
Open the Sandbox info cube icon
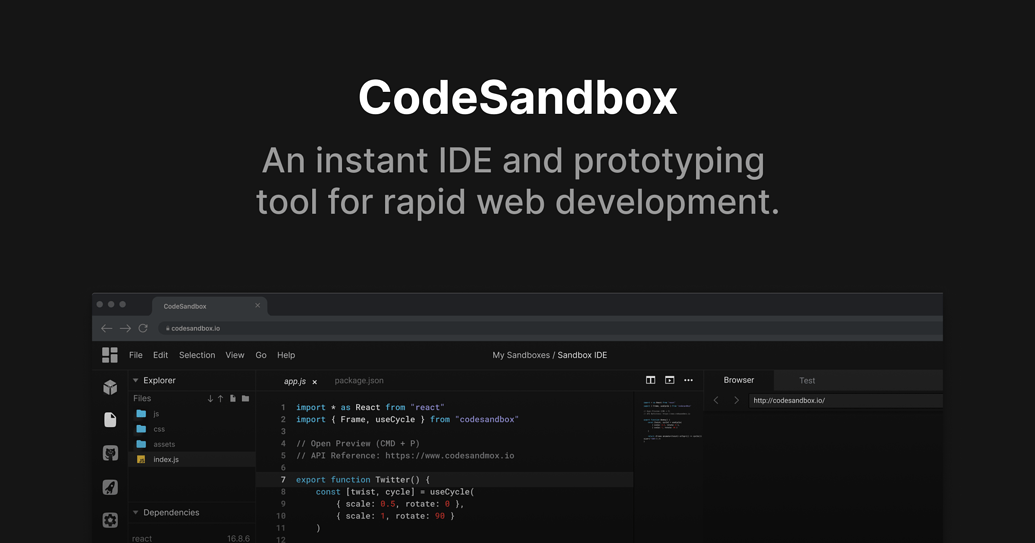point(110,387)
